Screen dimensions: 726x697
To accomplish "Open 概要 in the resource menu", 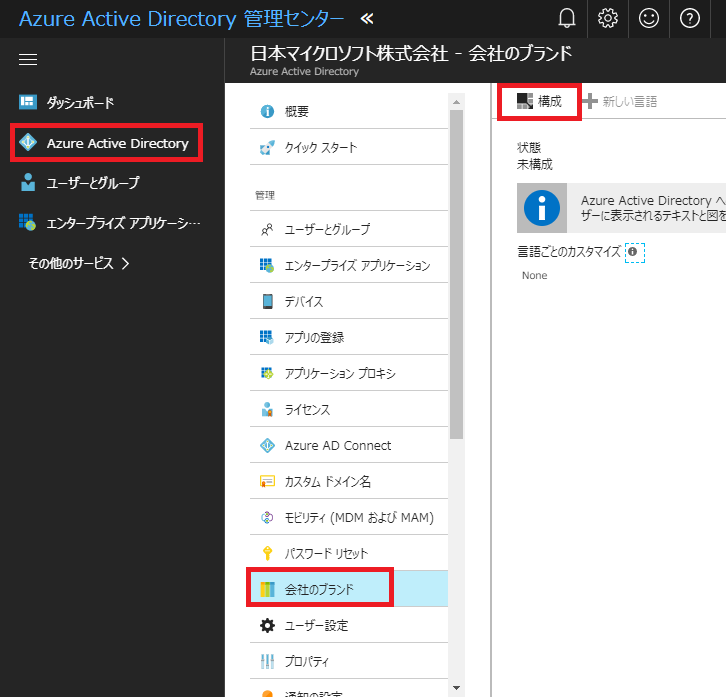I will point(349,111).
